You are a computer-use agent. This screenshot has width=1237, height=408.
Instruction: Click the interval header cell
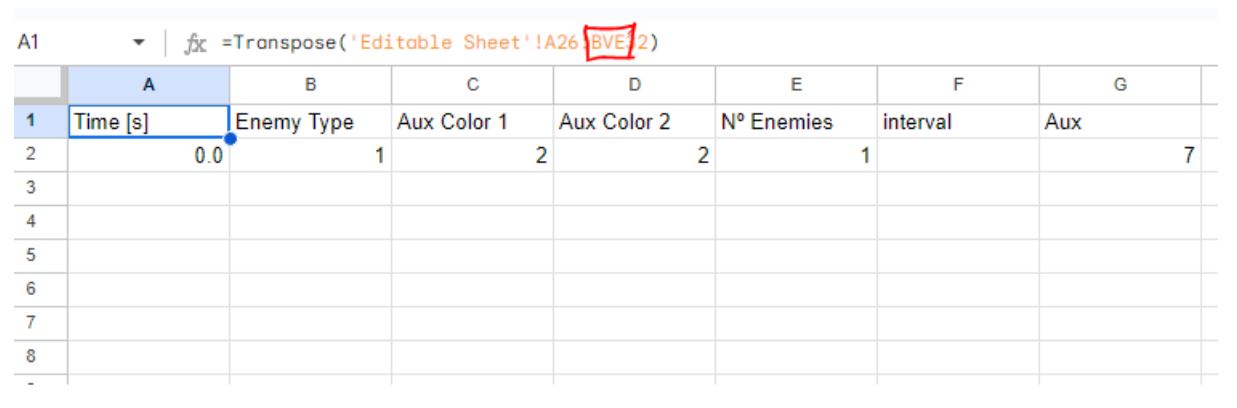click(x=958, y=122)
